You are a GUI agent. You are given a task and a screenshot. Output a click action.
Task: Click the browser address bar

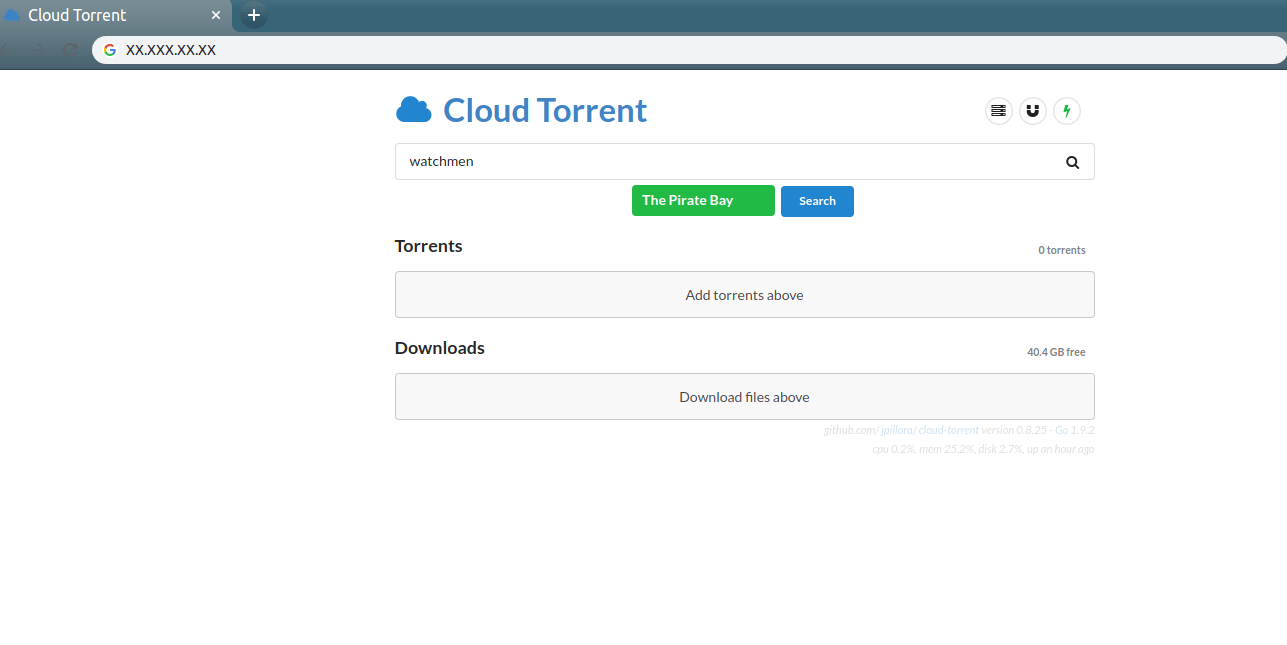click(688, 50)
